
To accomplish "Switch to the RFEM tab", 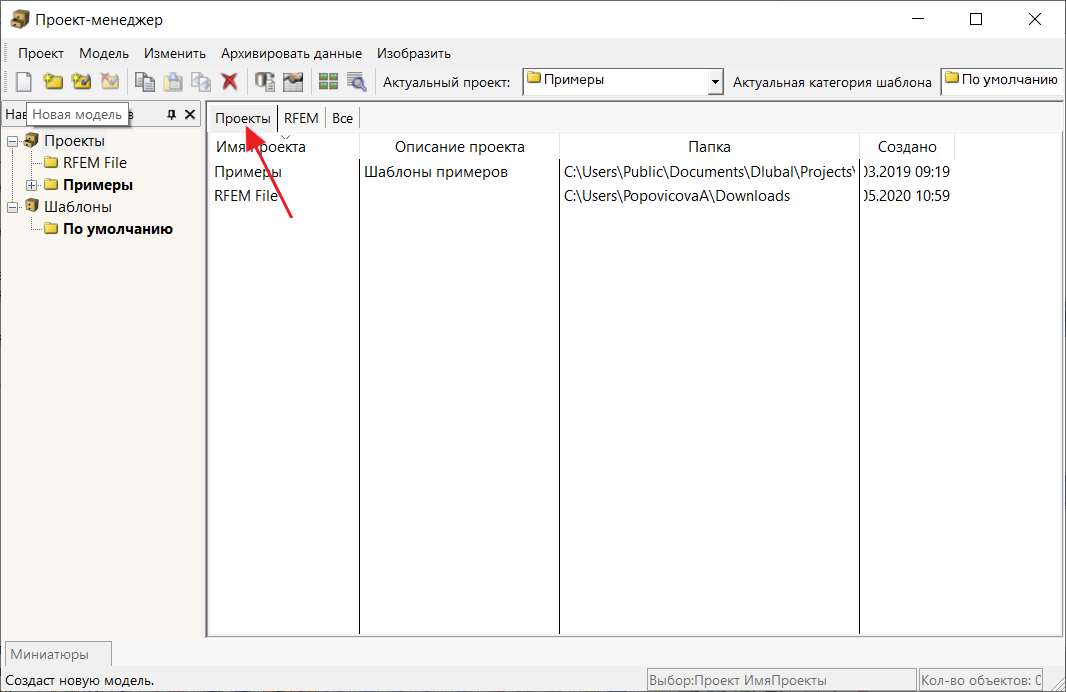I will (x=301, y=118).
